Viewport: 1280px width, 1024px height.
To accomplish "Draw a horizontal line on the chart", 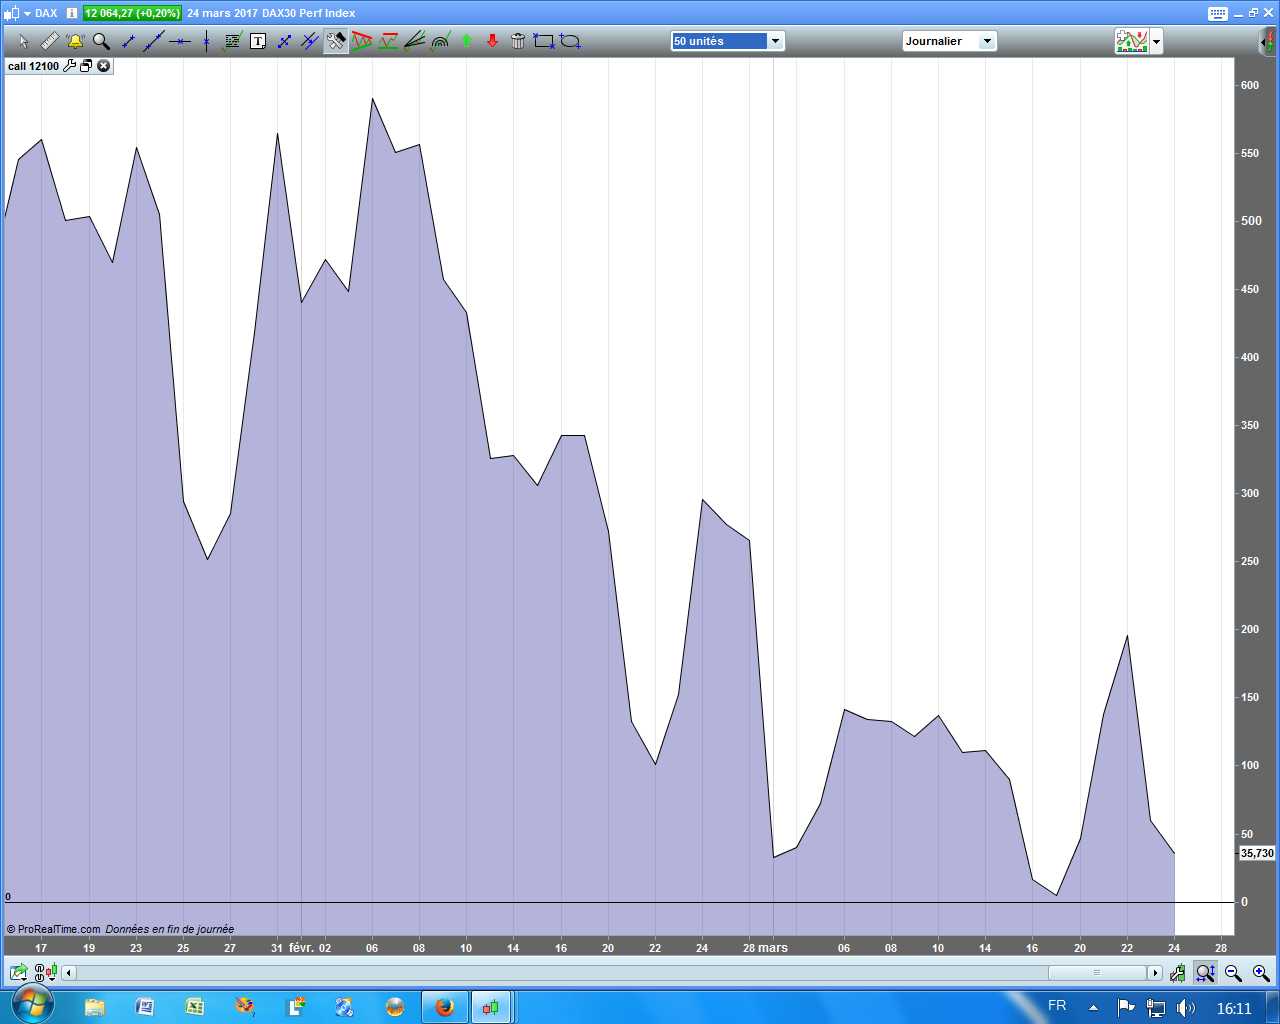I will (180, 41).
